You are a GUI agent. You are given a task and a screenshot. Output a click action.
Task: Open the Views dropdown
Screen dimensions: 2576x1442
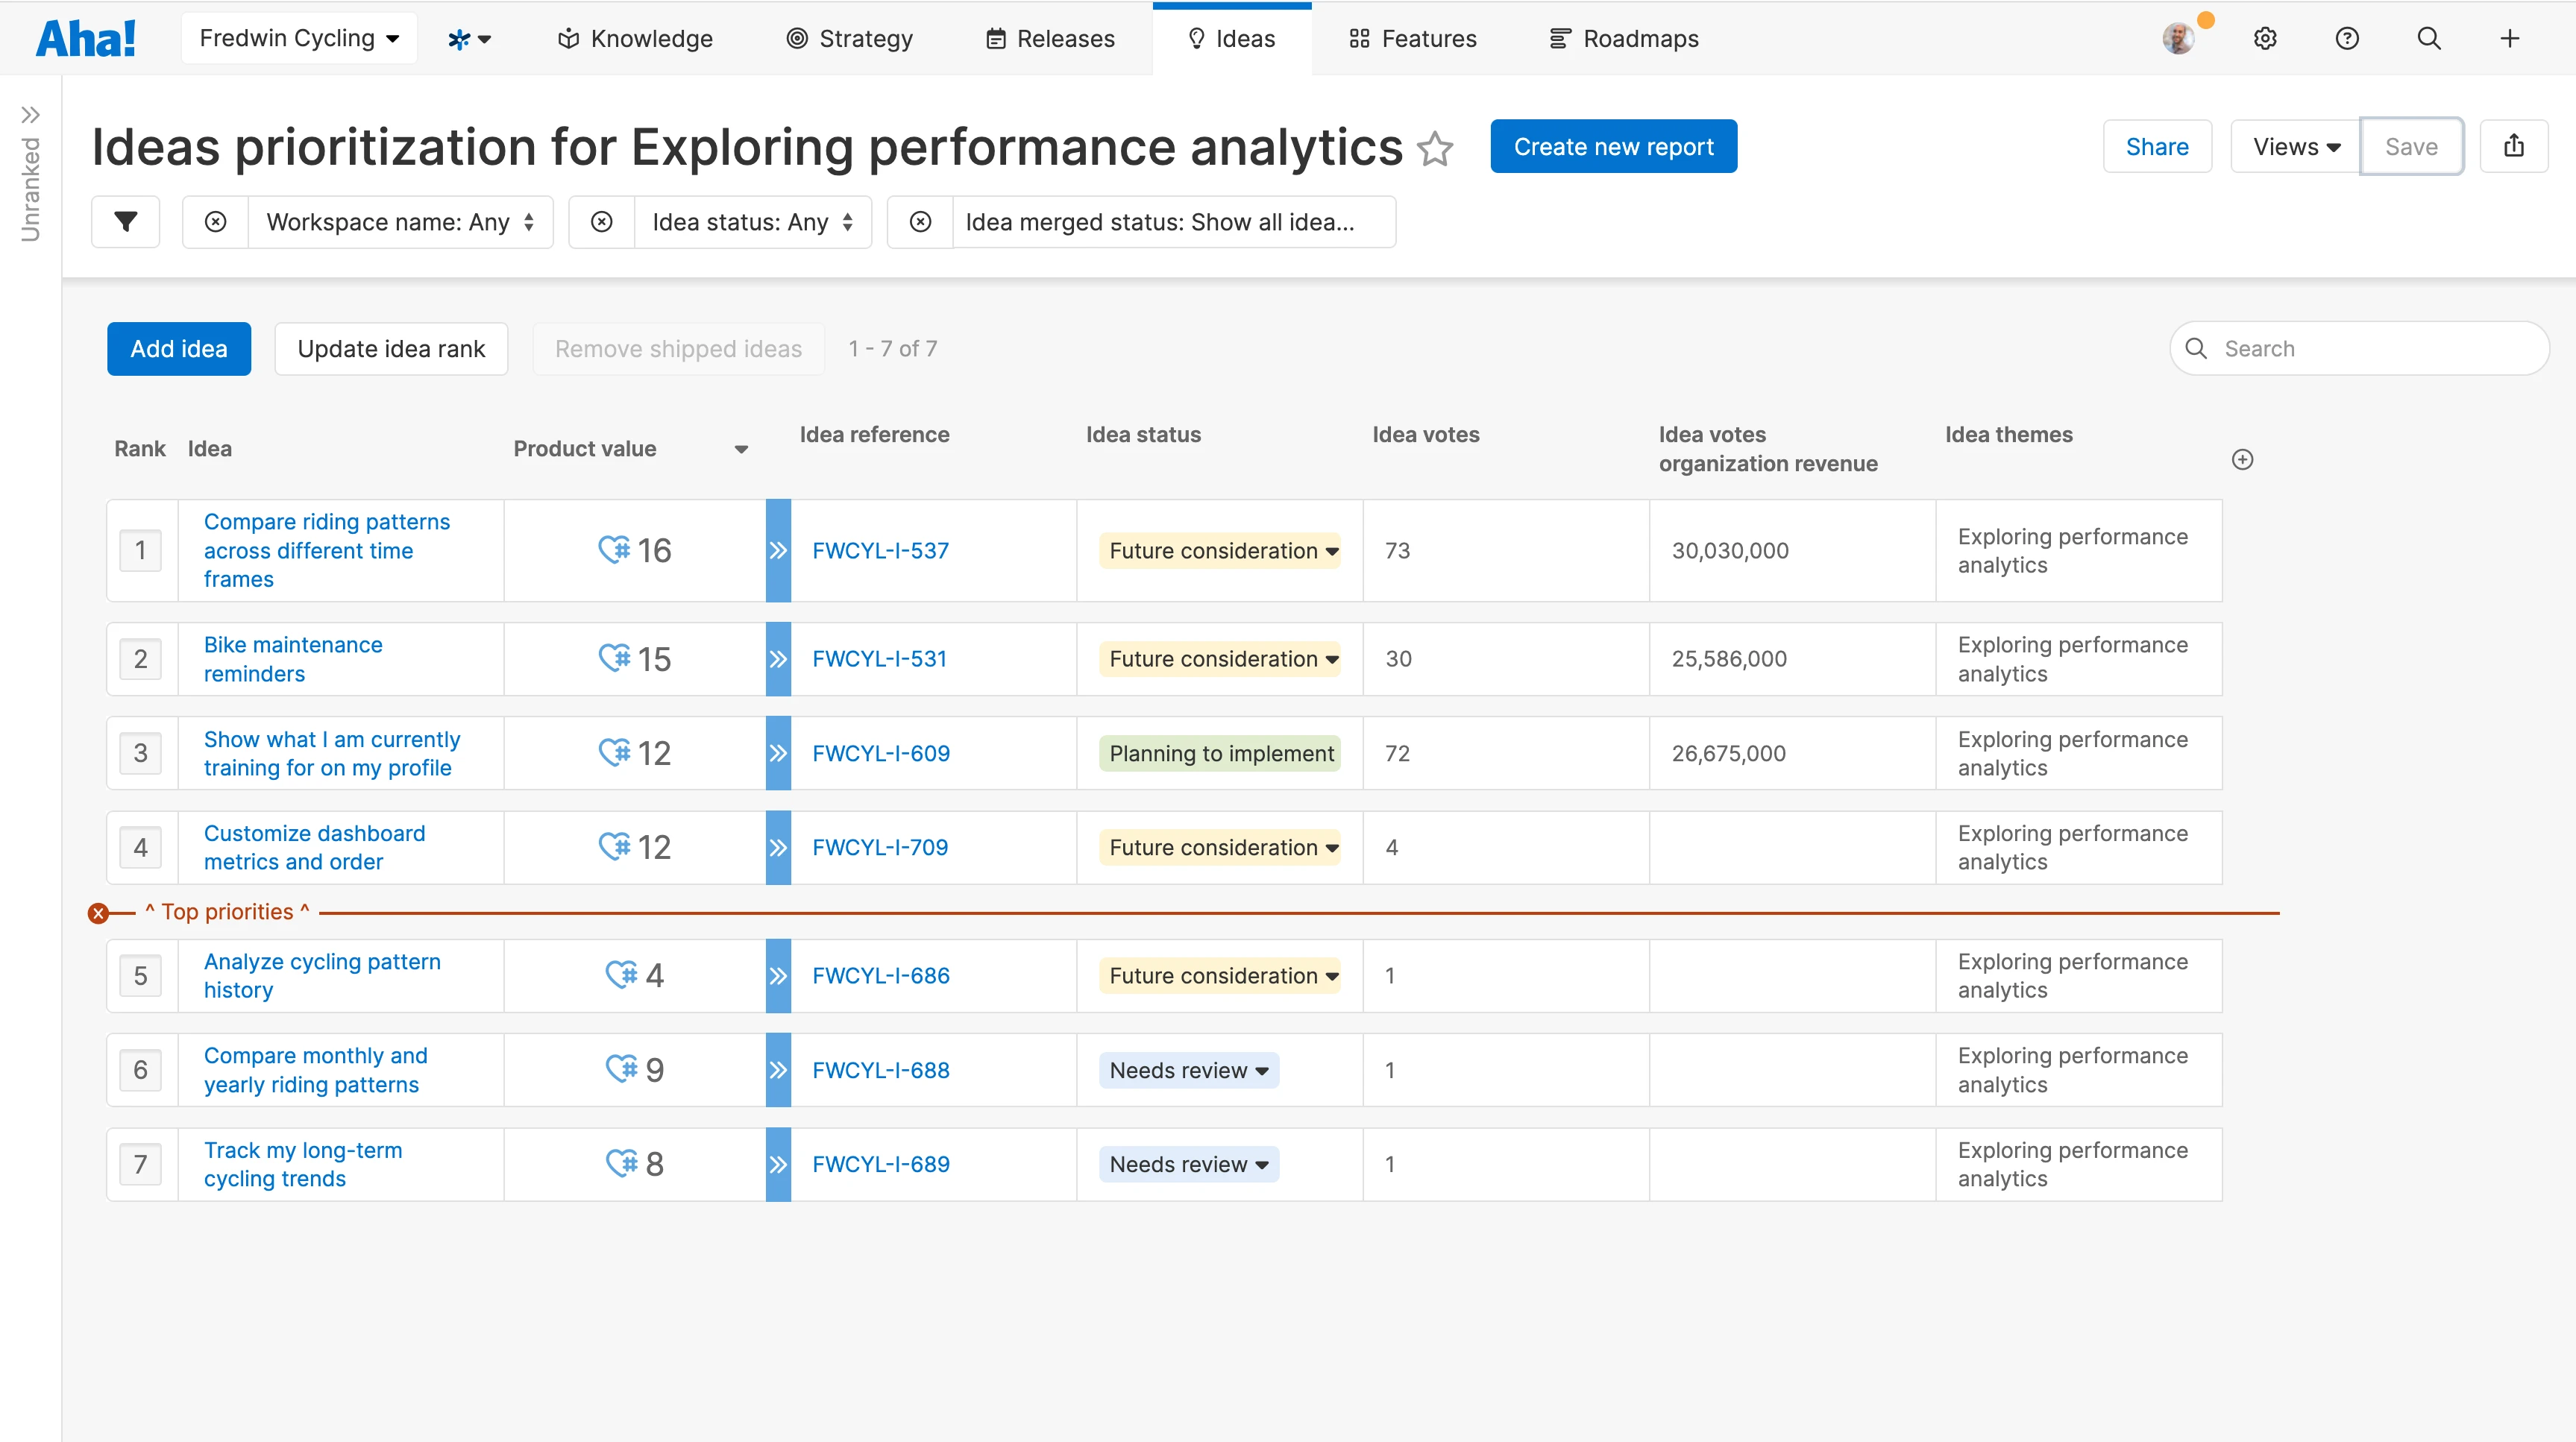tap(2295, 147)
